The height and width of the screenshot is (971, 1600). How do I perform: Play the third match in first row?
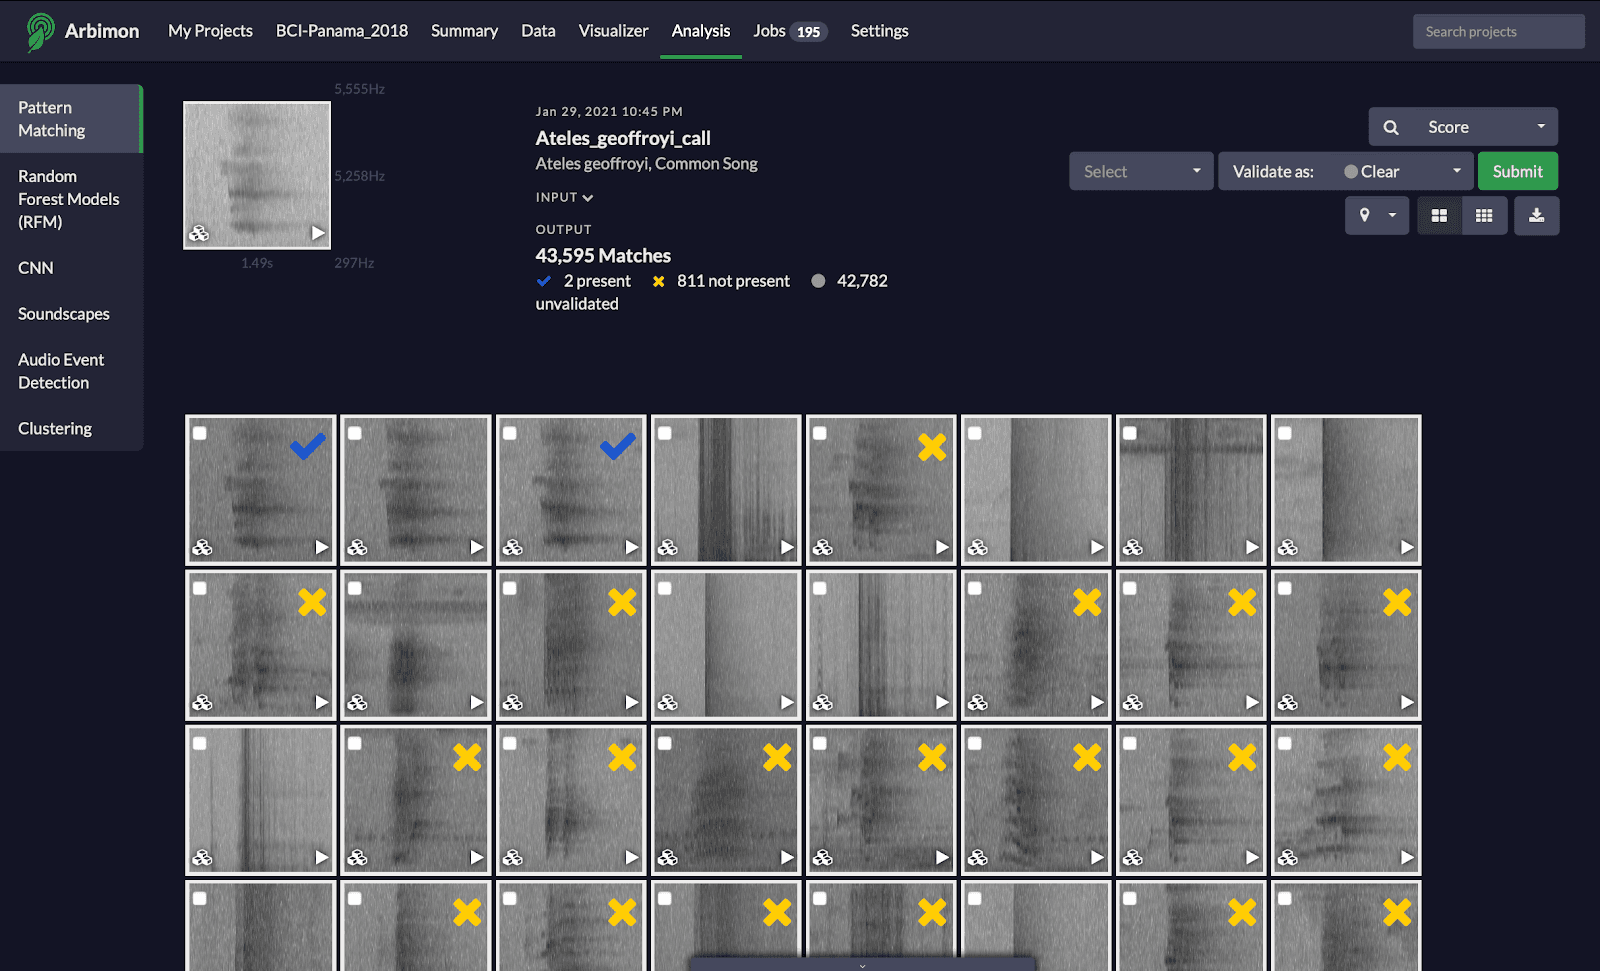[631, 547]
